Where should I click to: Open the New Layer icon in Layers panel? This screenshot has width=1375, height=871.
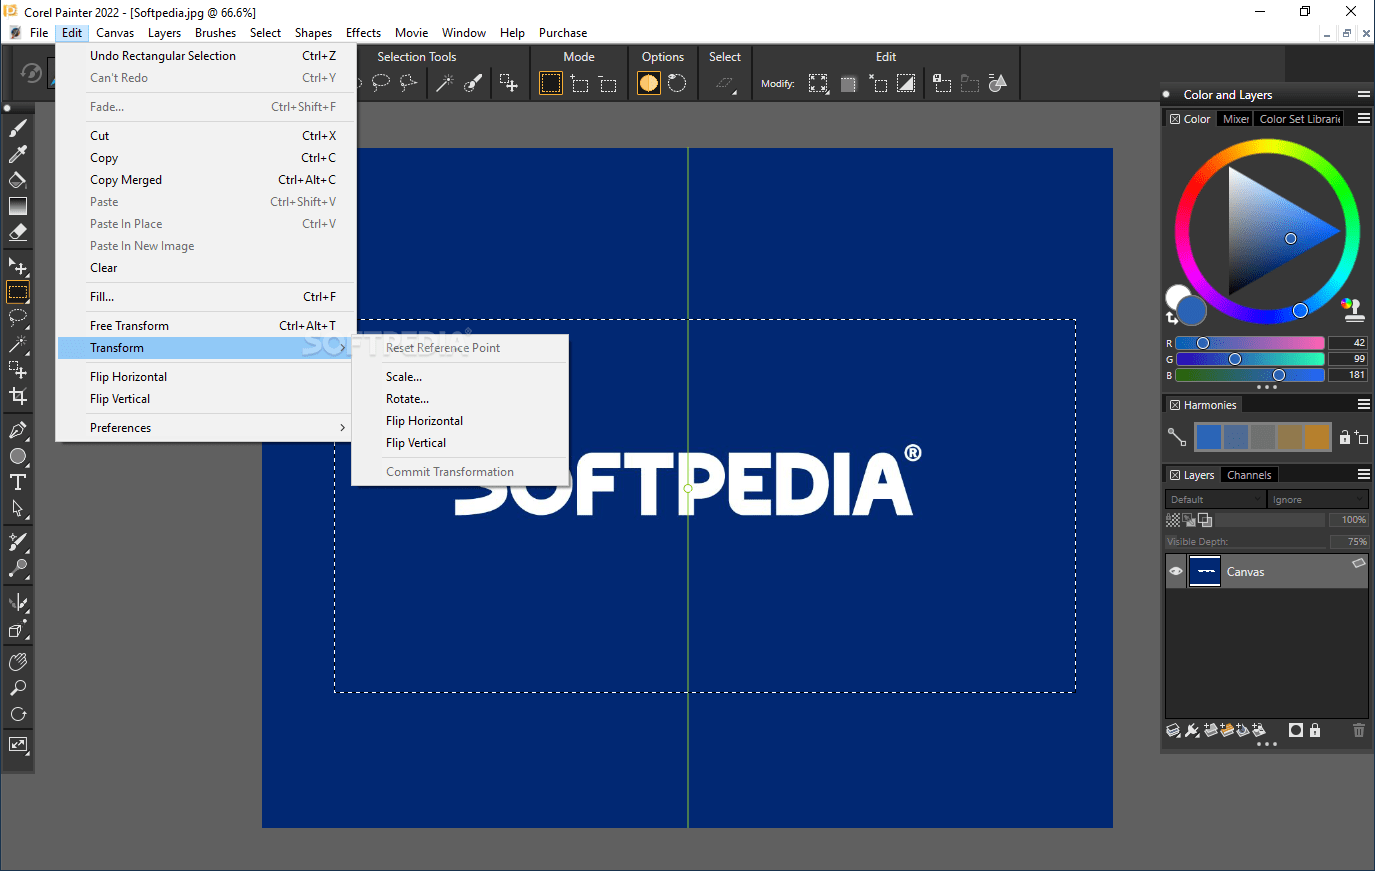tap(1210, 730)
